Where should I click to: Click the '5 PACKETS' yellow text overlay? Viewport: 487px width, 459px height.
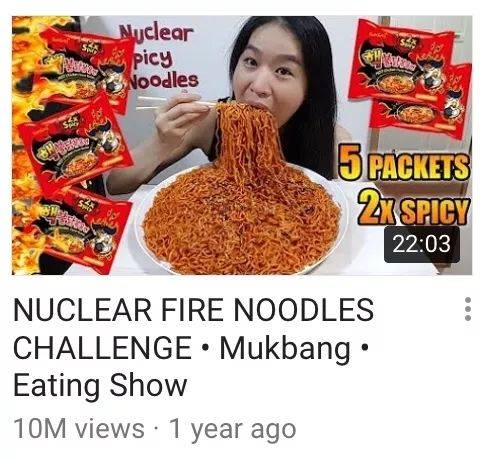click(404, 163)
